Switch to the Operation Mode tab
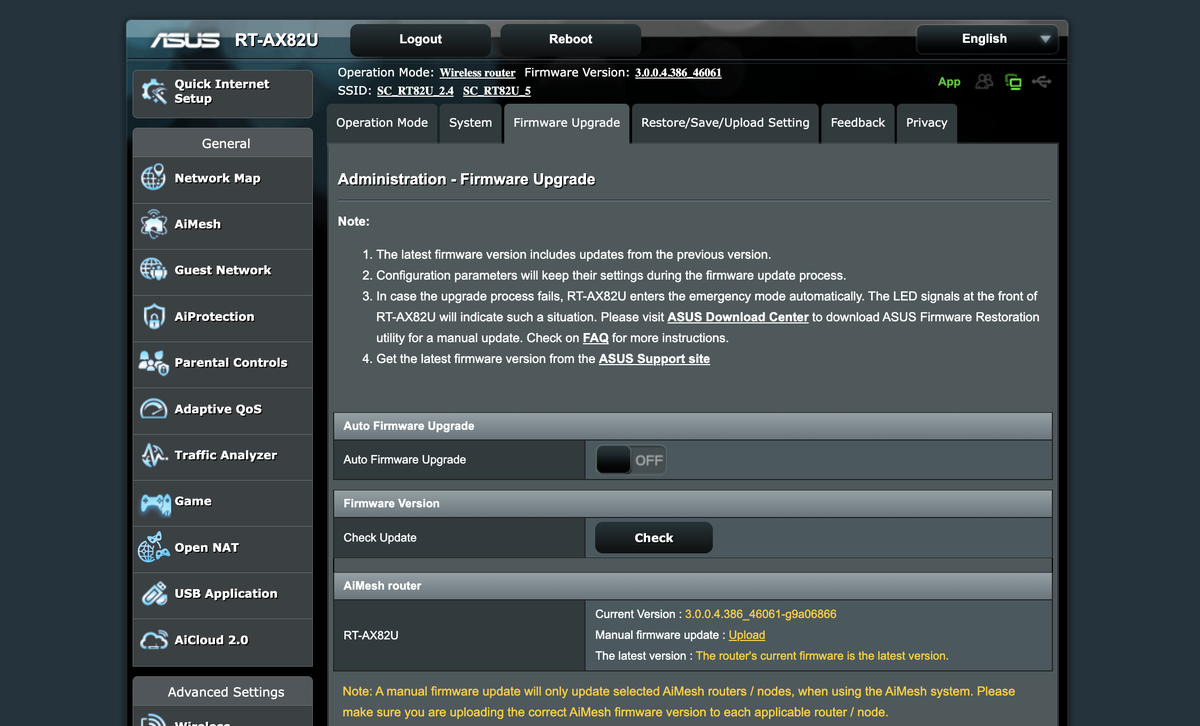The height and width of the screenshot is (726, 1200). point(382,123)
